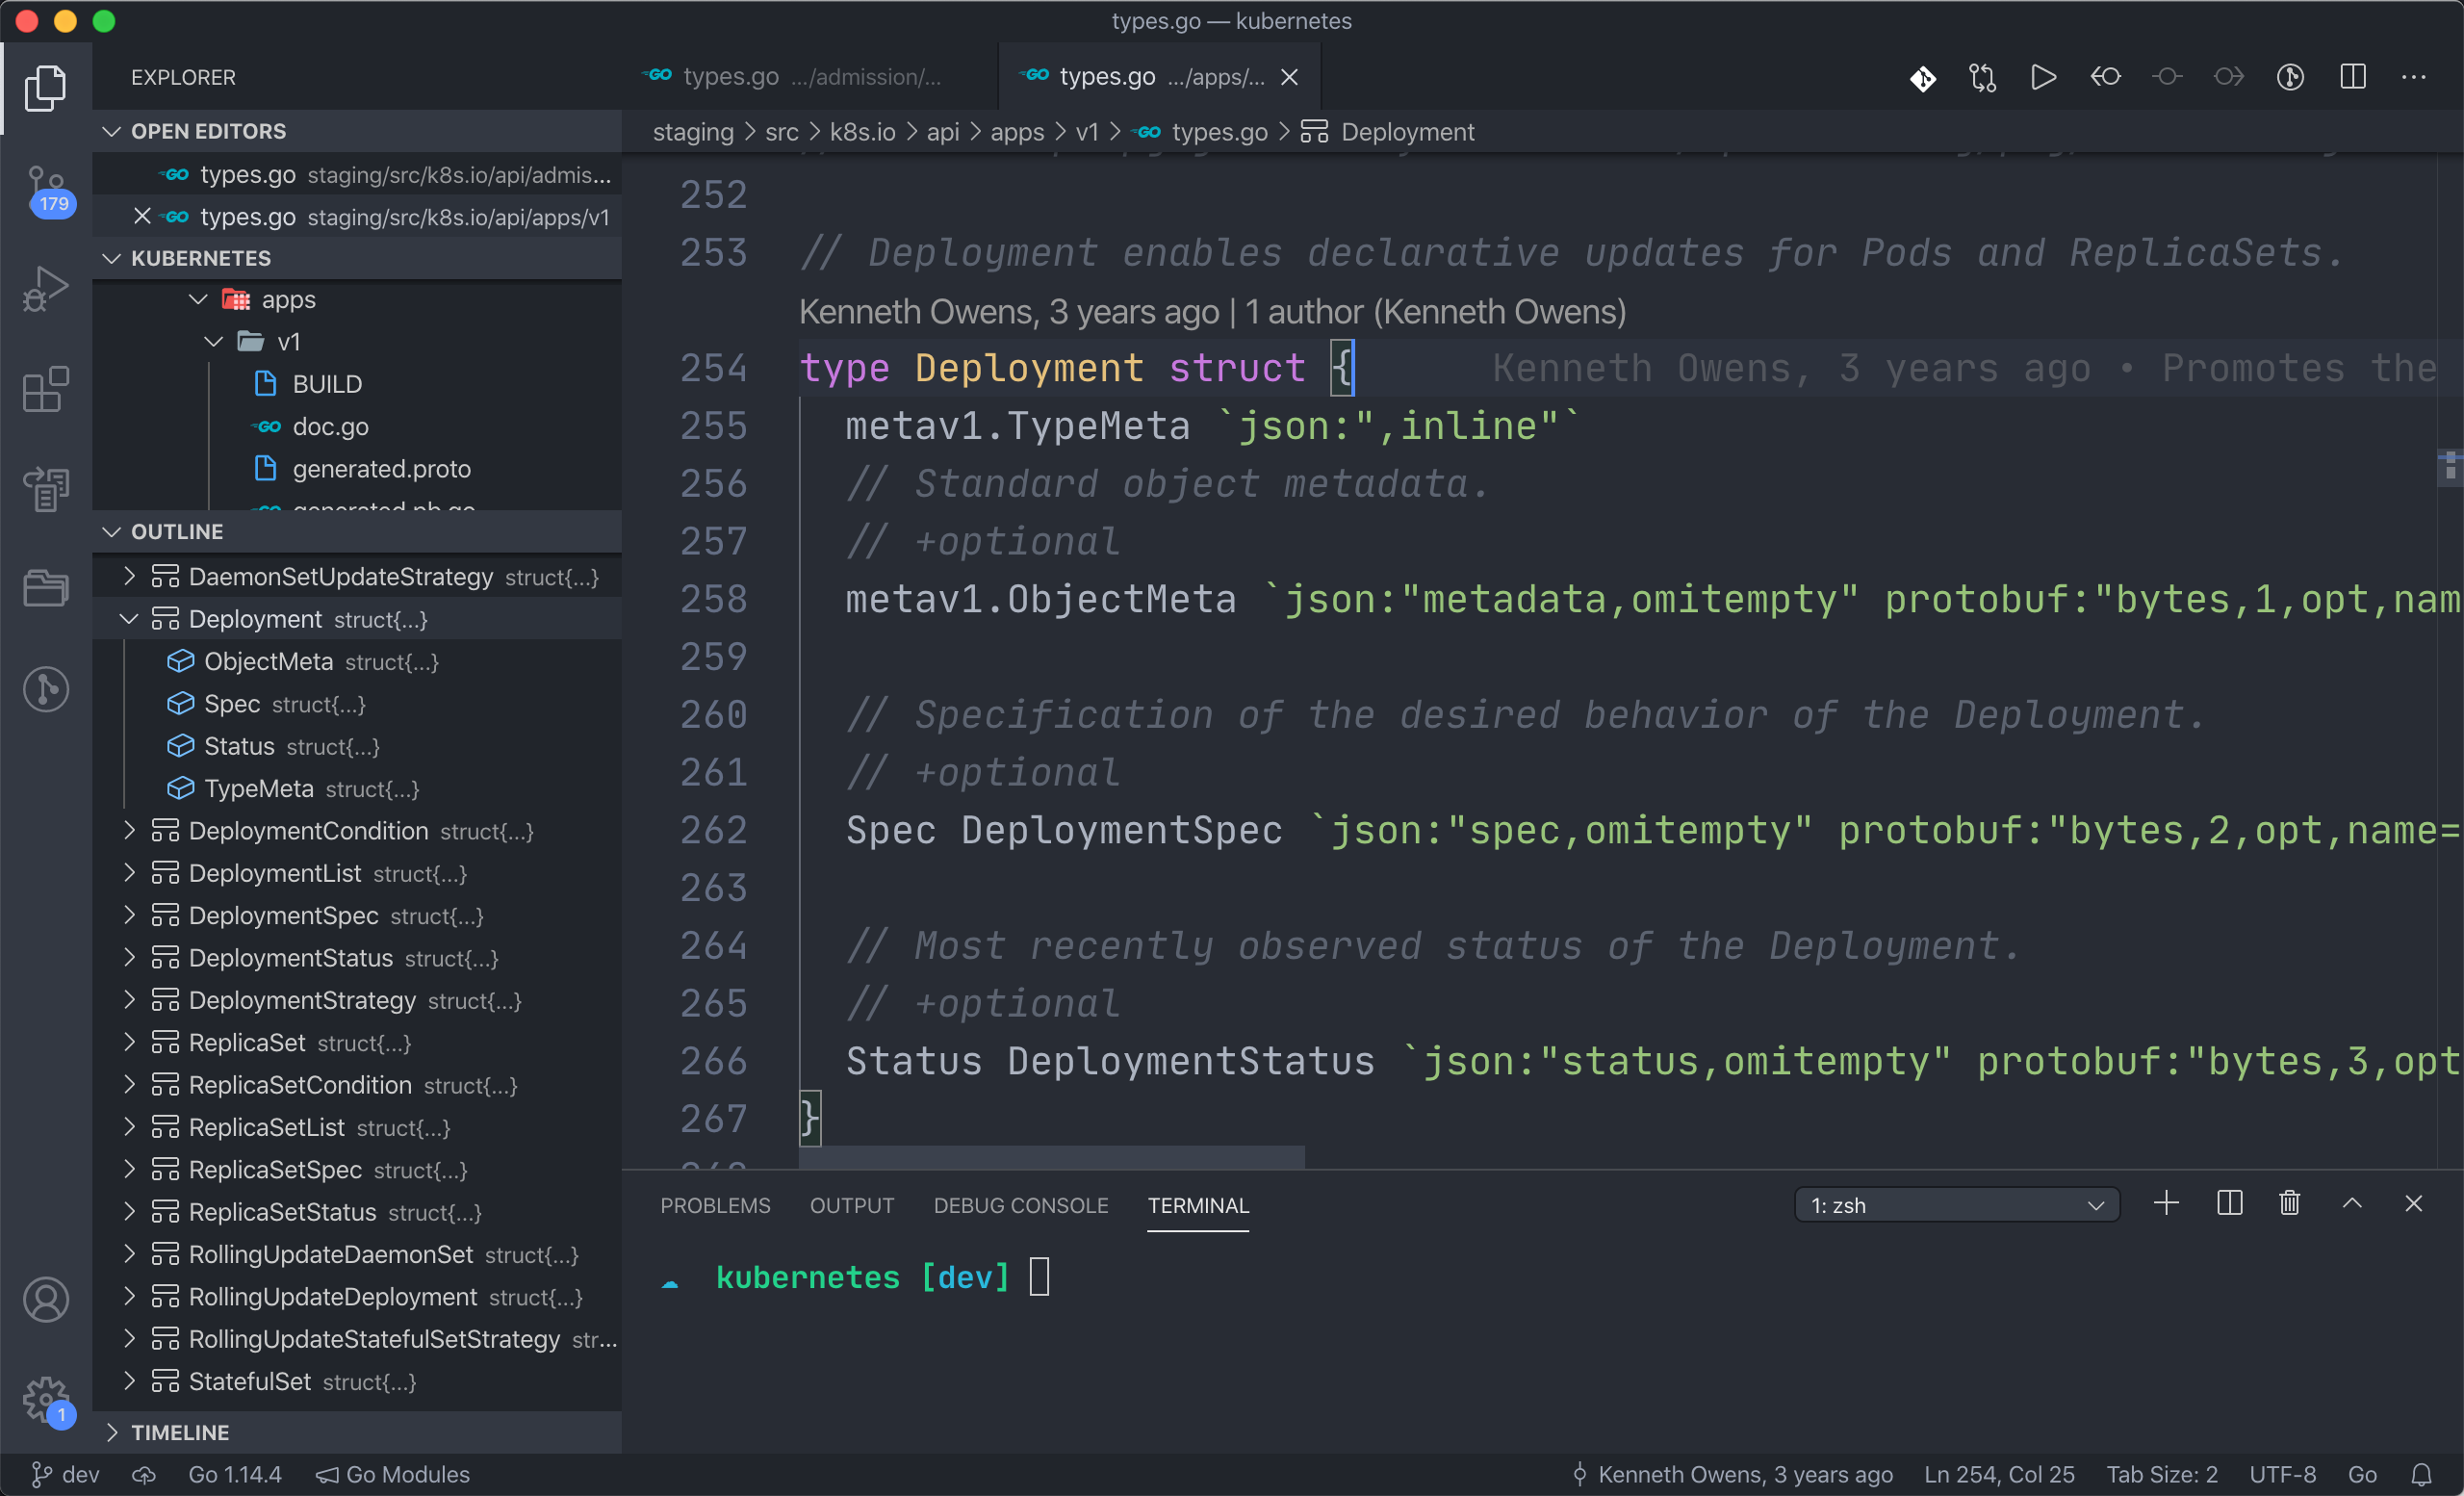Collapse the Open Editors section
This screenshot has height=1496, width=2464.
point(112,131)
